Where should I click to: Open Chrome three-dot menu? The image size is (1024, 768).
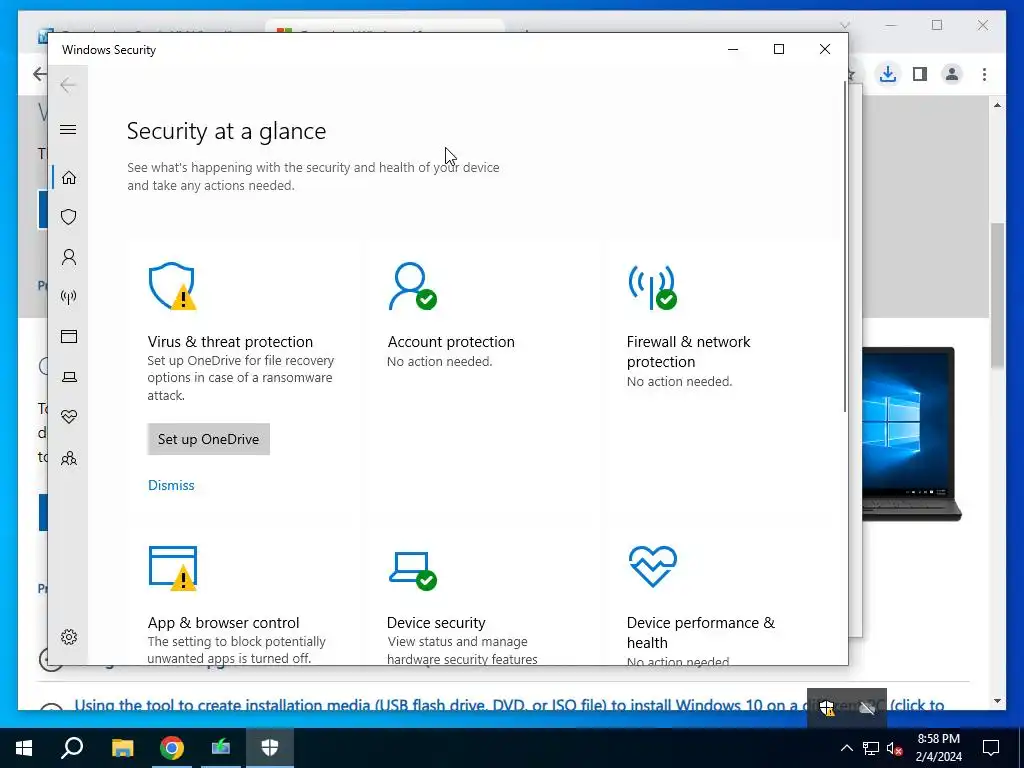[x=984, y=74]
